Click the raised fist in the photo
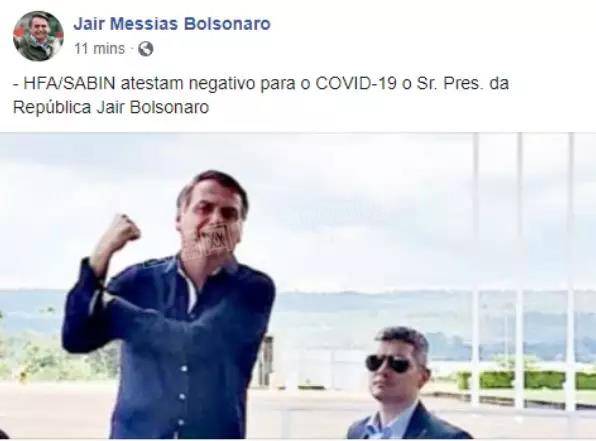 [124, 229]
